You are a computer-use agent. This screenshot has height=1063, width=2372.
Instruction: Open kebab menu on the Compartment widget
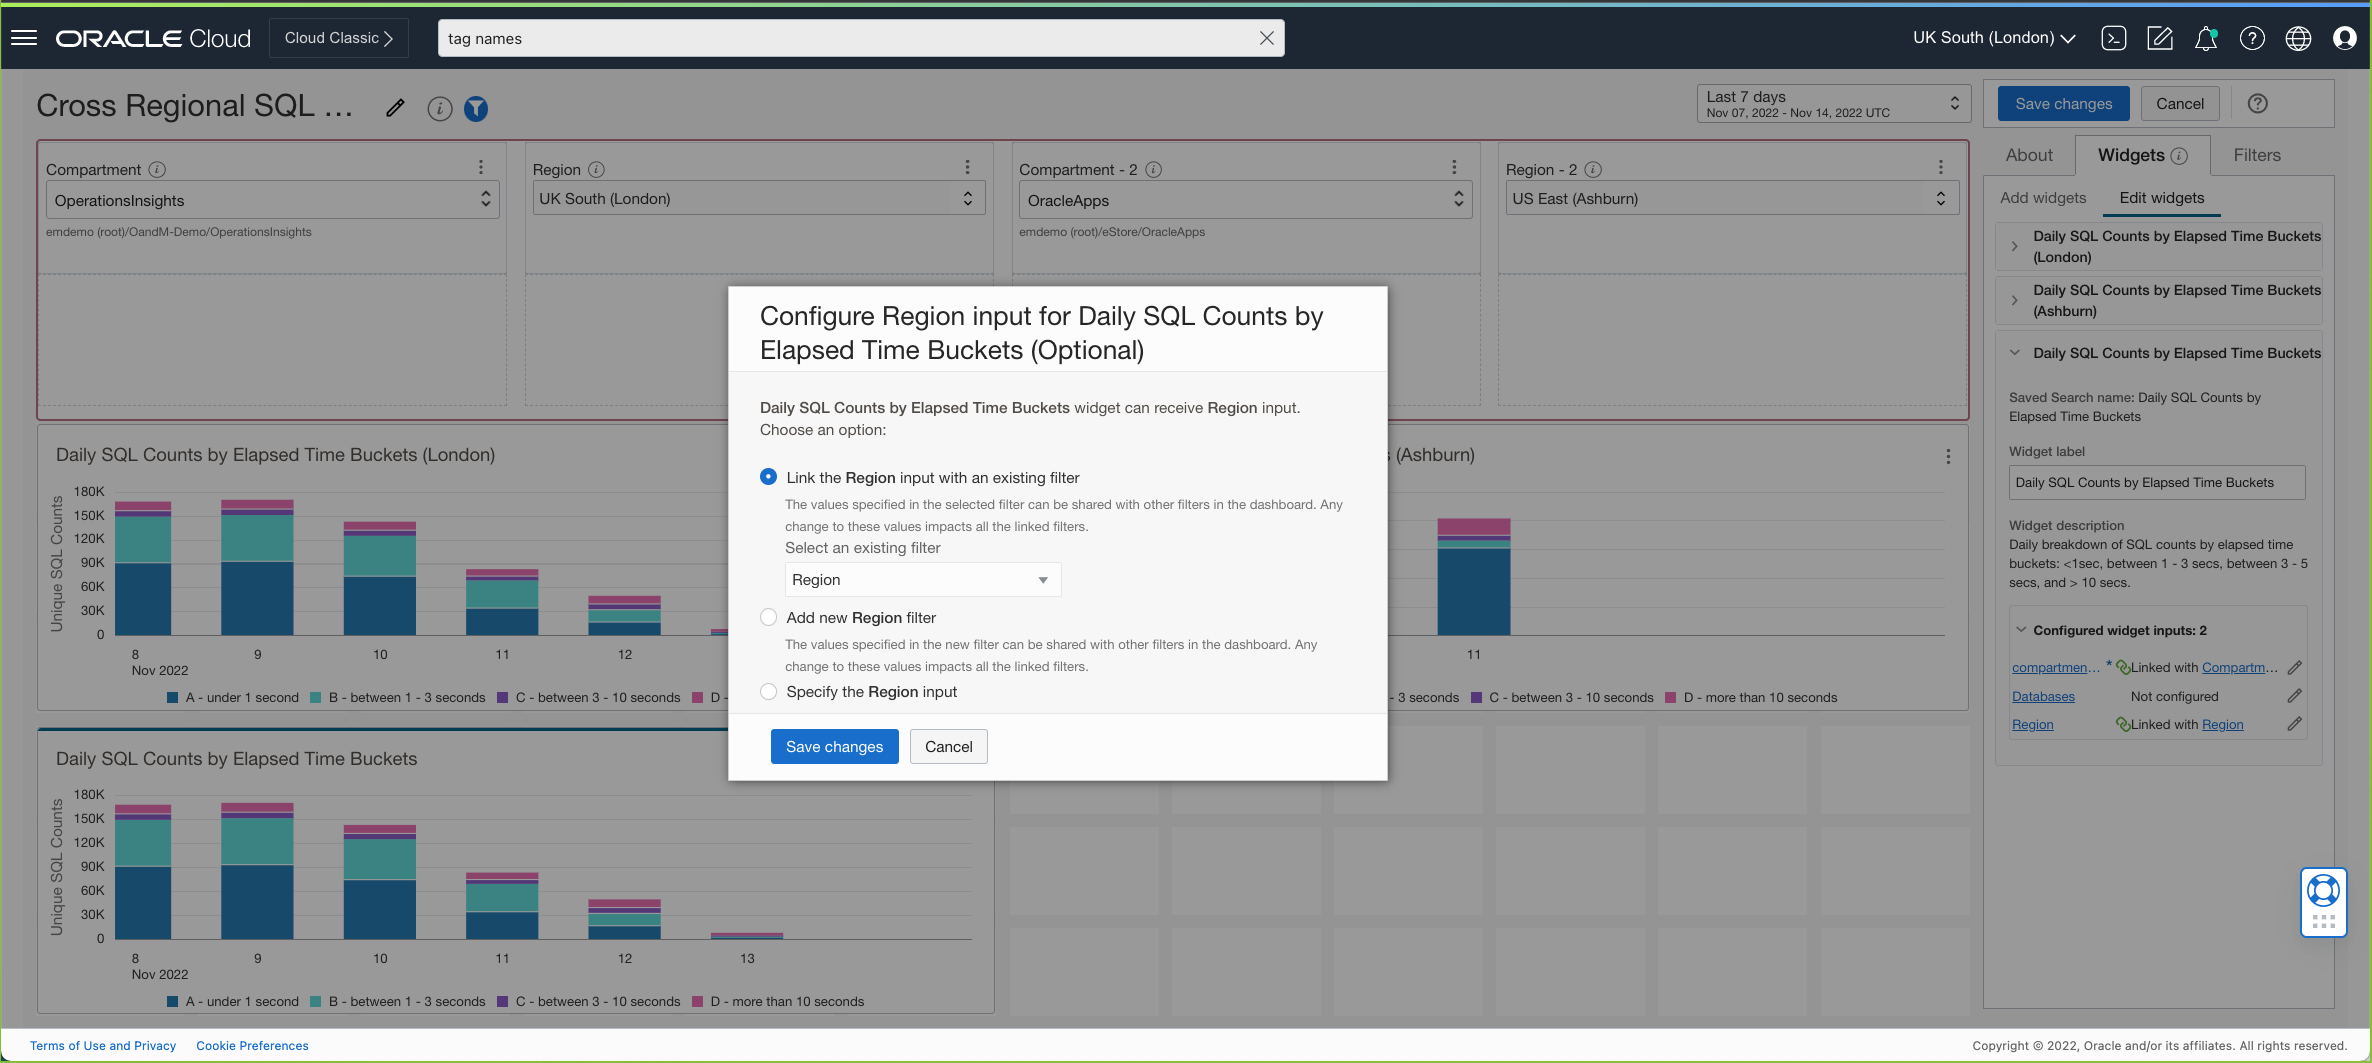(x=481, y=167)
